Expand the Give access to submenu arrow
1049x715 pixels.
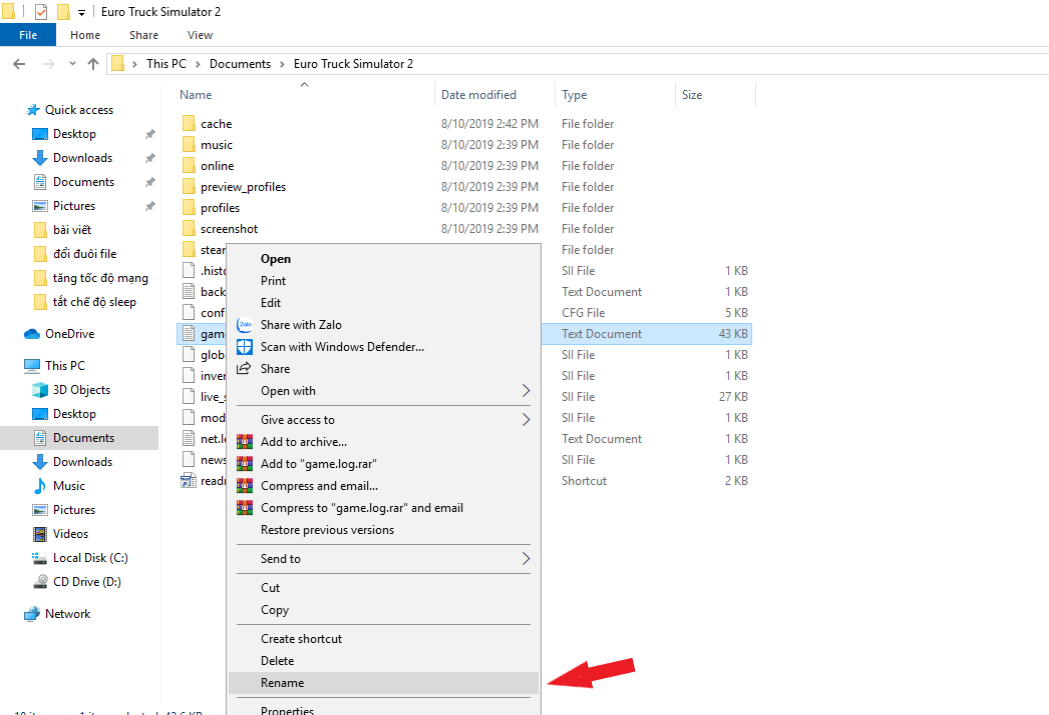[526, 419]
